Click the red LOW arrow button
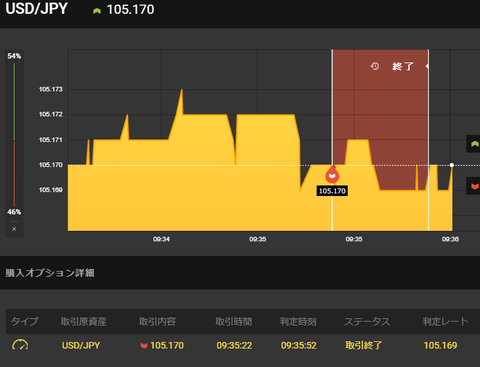480x367 pixels. click(474, 186)
